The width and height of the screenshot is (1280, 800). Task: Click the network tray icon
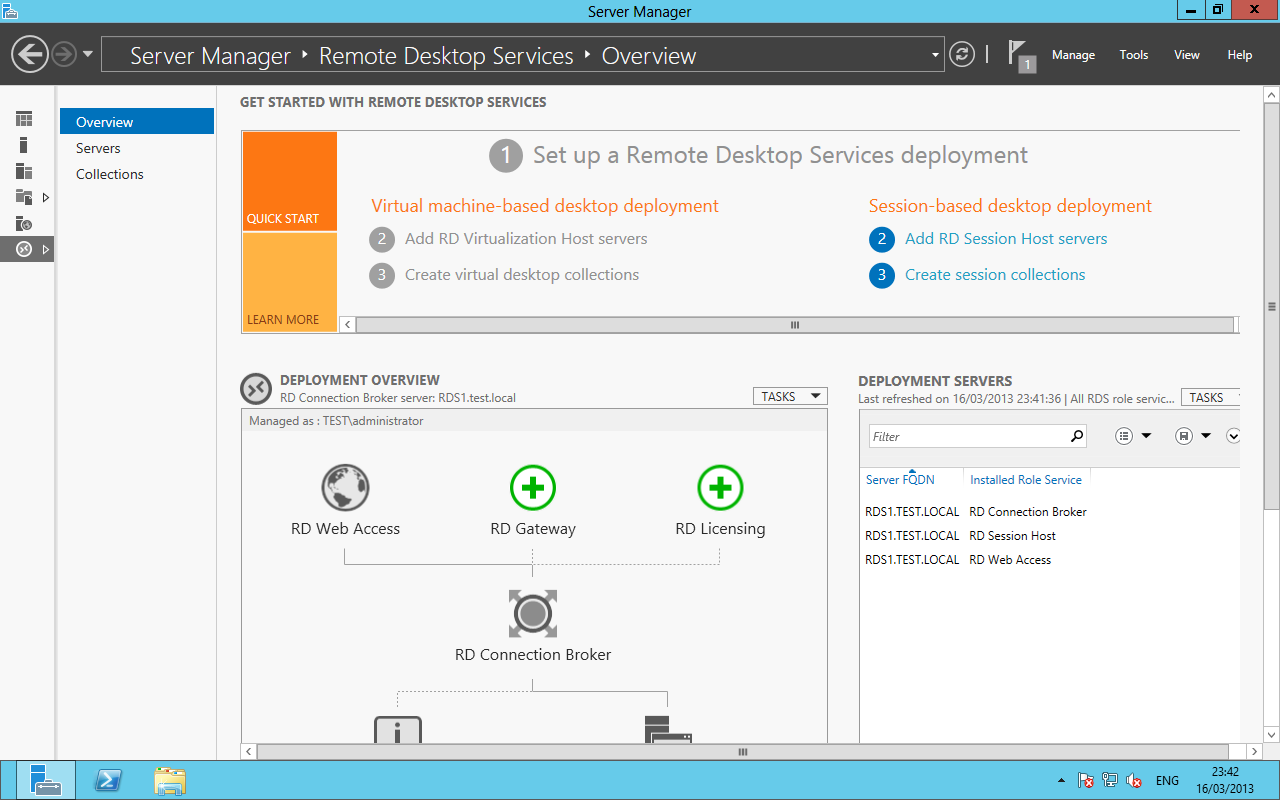pos(1110,780)
